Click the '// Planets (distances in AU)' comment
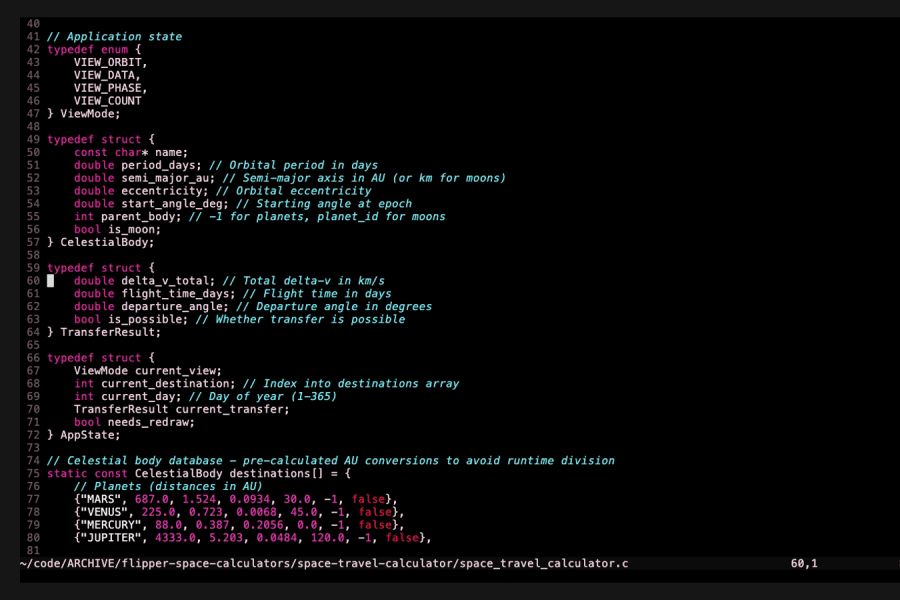 click(x=168, y=486)
